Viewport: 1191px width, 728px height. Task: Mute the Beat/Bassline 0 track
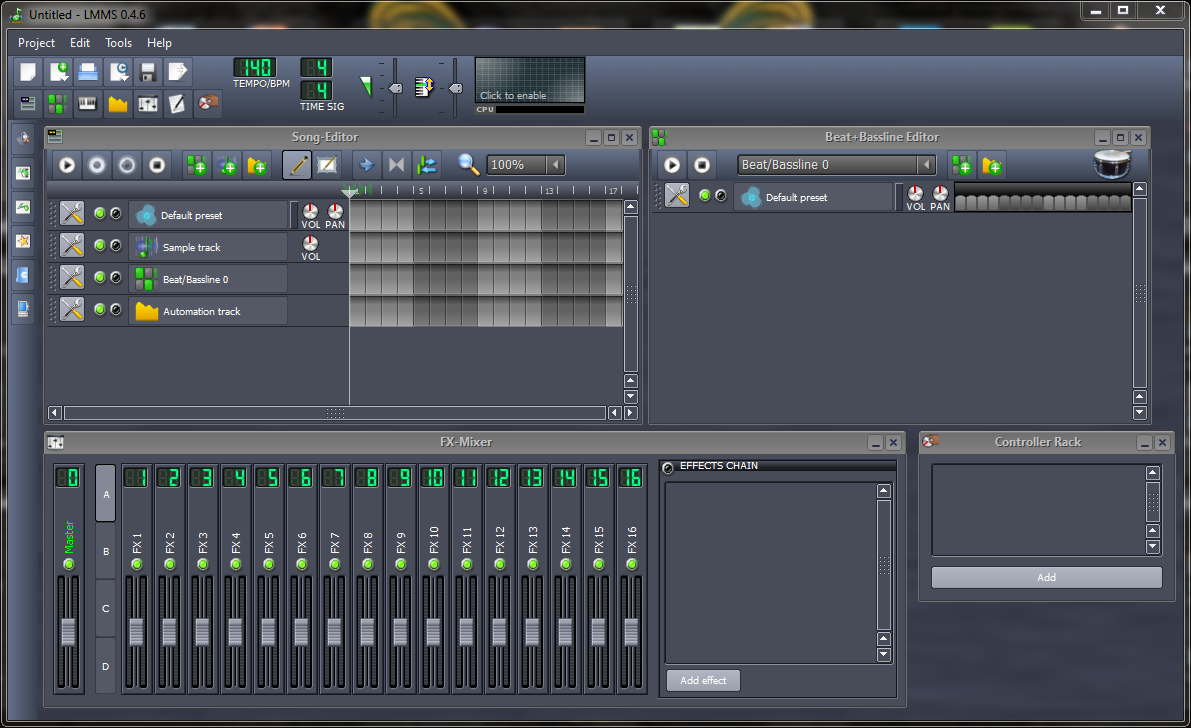tap(100, 278)
